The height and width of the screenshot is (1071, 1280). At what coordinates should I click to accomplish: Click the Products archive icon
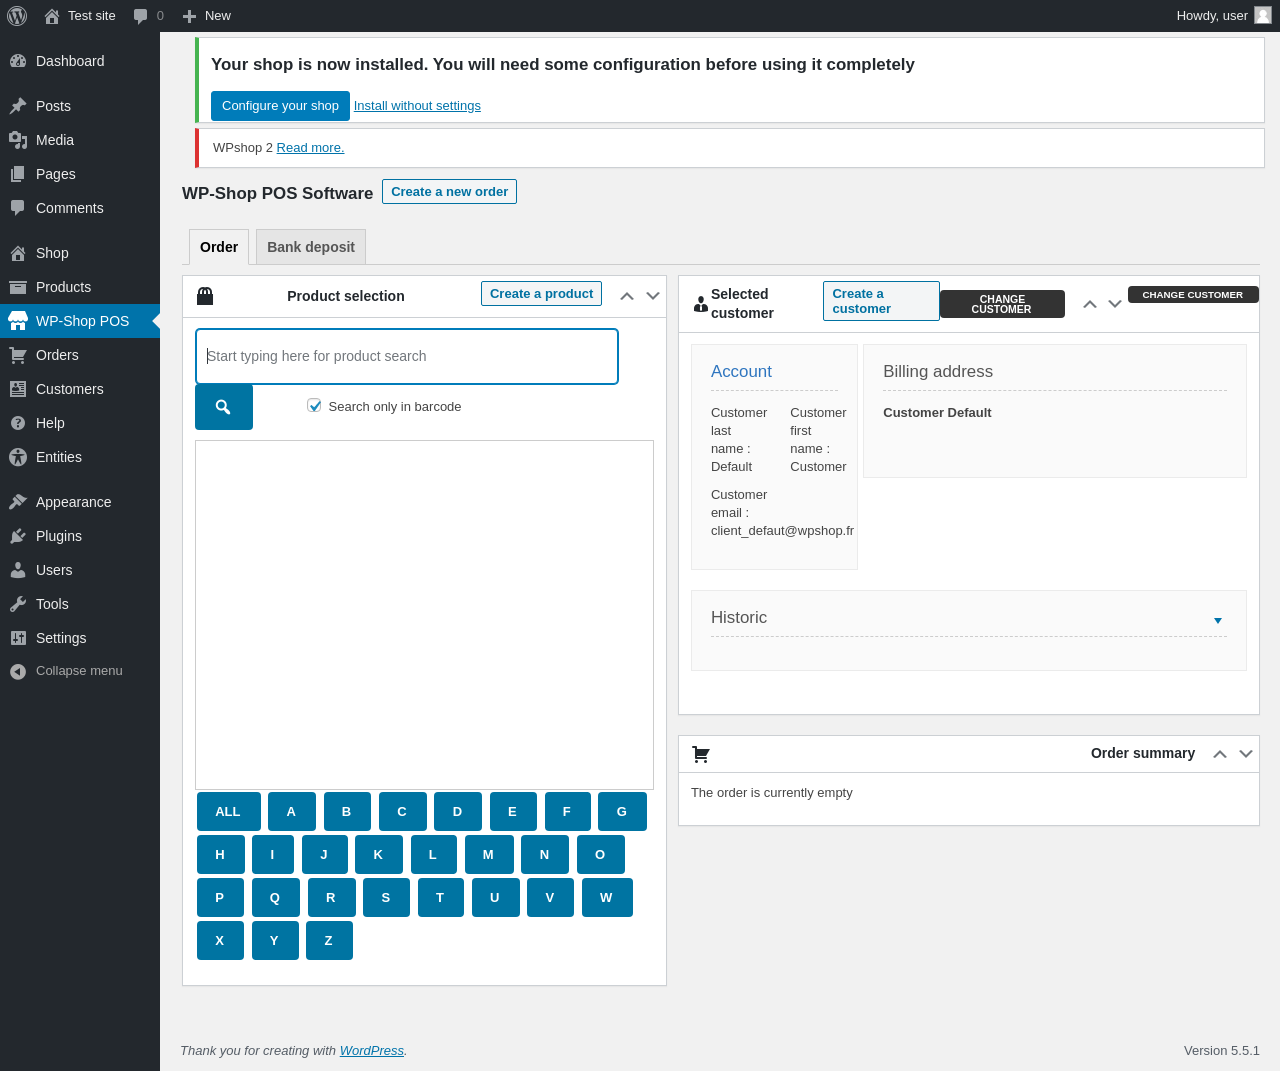18,287
